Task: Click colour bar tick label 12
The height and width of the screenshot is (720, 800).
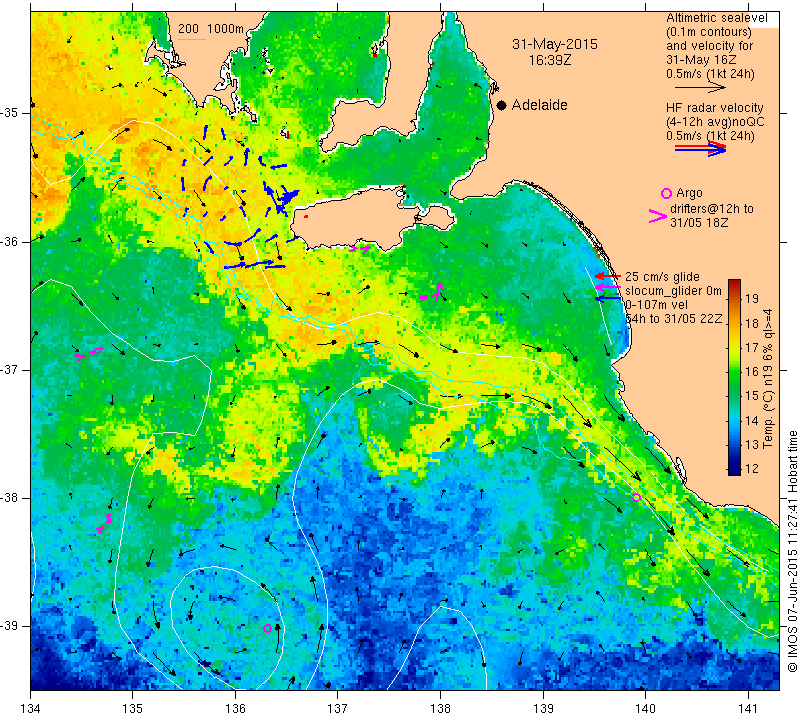Action: coord(752,468)
